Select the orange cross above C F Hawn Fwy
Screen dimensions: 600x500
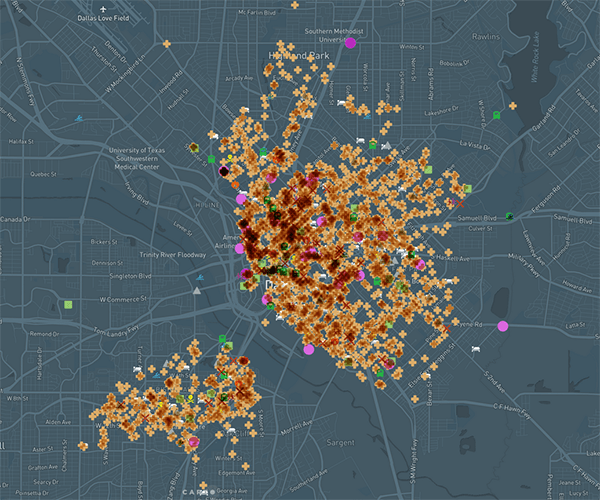point(415,399)
